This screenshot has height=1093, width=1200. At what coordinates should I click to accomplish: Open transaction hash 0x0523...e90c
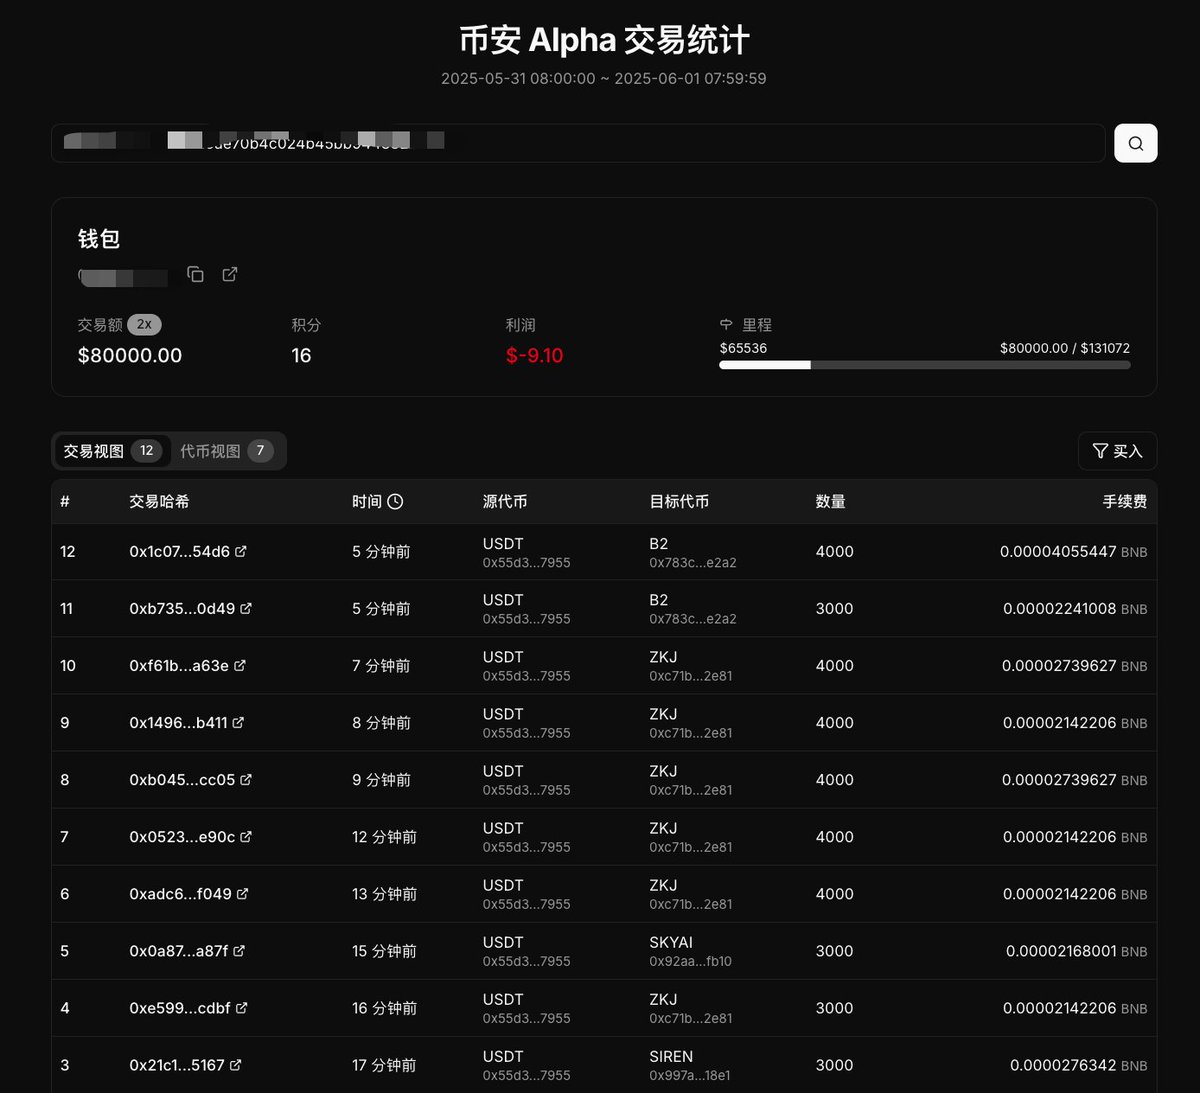181,836
